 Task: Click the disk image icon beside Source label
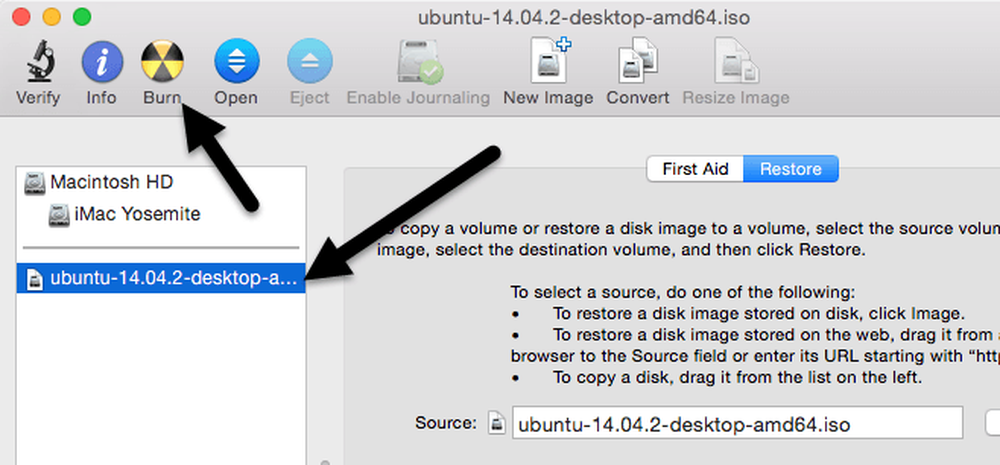[497, 423]
